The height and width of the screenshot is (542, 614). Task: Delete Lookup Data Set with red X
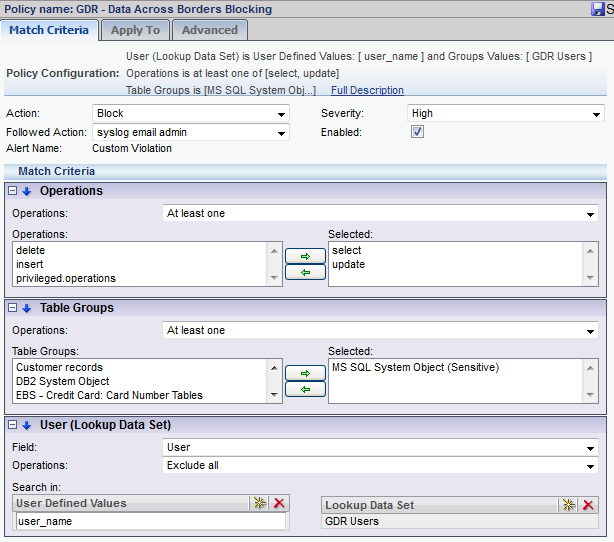(589, 505)
